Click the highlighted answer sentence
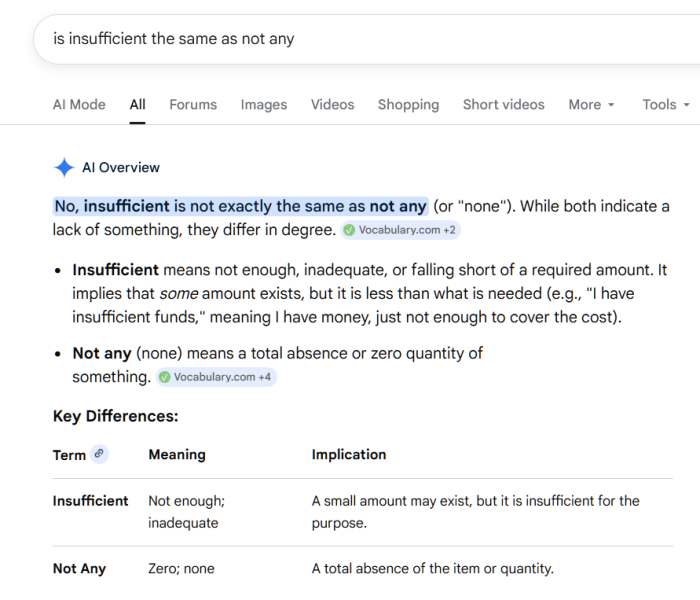 pyautogui.click(x=240, y=206)
